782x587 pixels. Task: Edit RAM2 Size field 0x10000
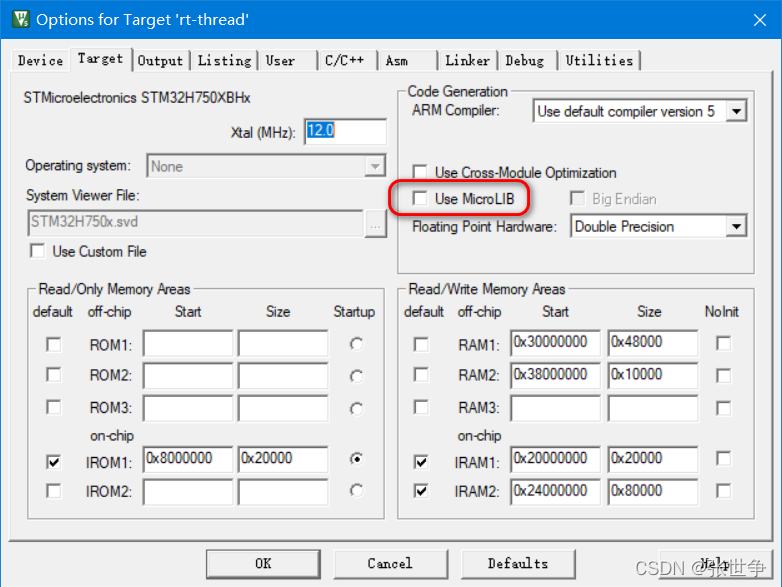pos(653,375)
